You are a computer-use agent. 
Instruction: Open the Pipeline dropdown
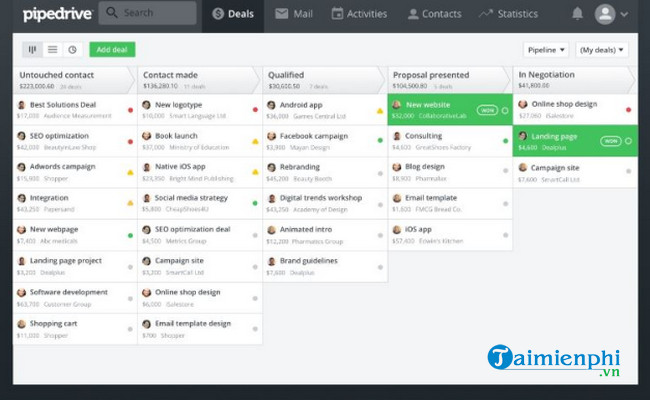point(546,50)
